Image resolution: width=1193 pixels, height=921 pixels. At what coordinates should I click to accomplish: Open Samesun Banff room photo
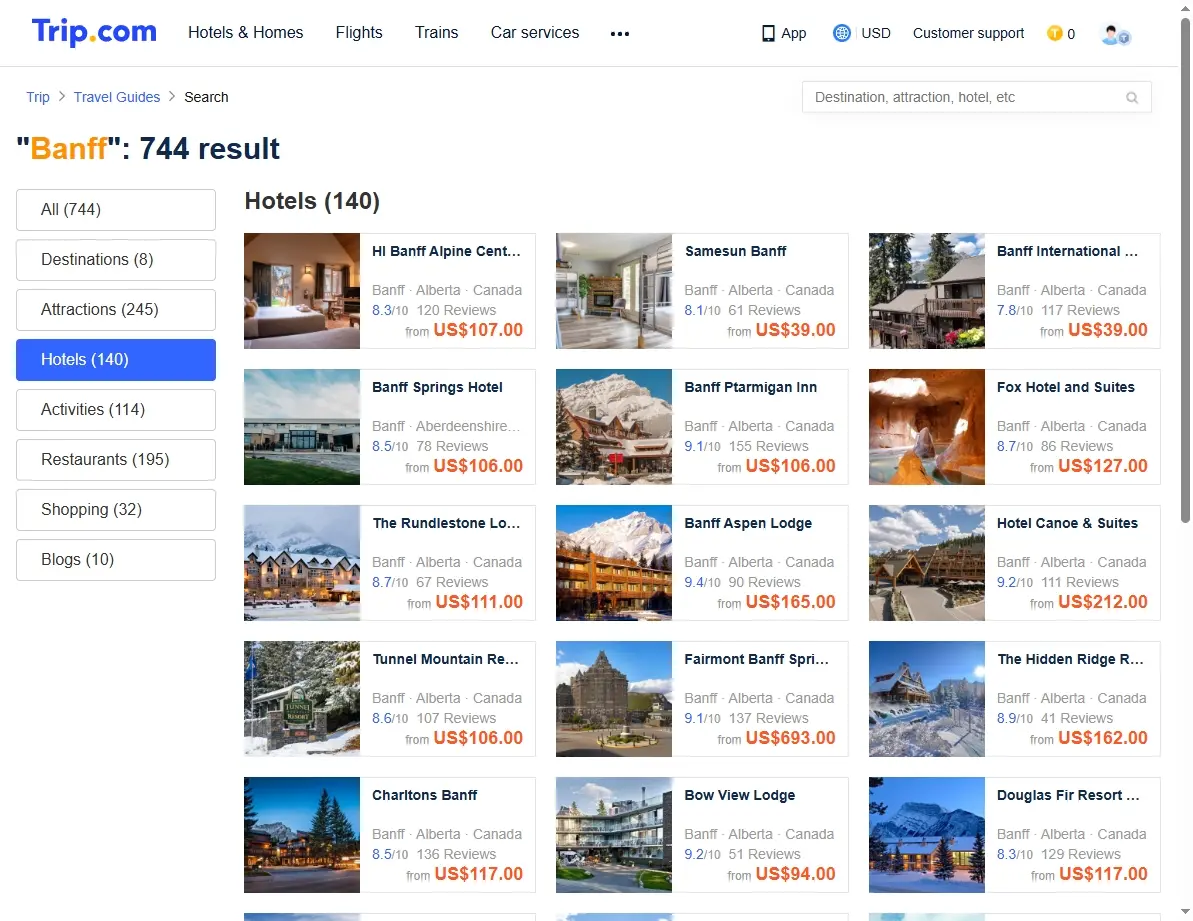point(614,291)
